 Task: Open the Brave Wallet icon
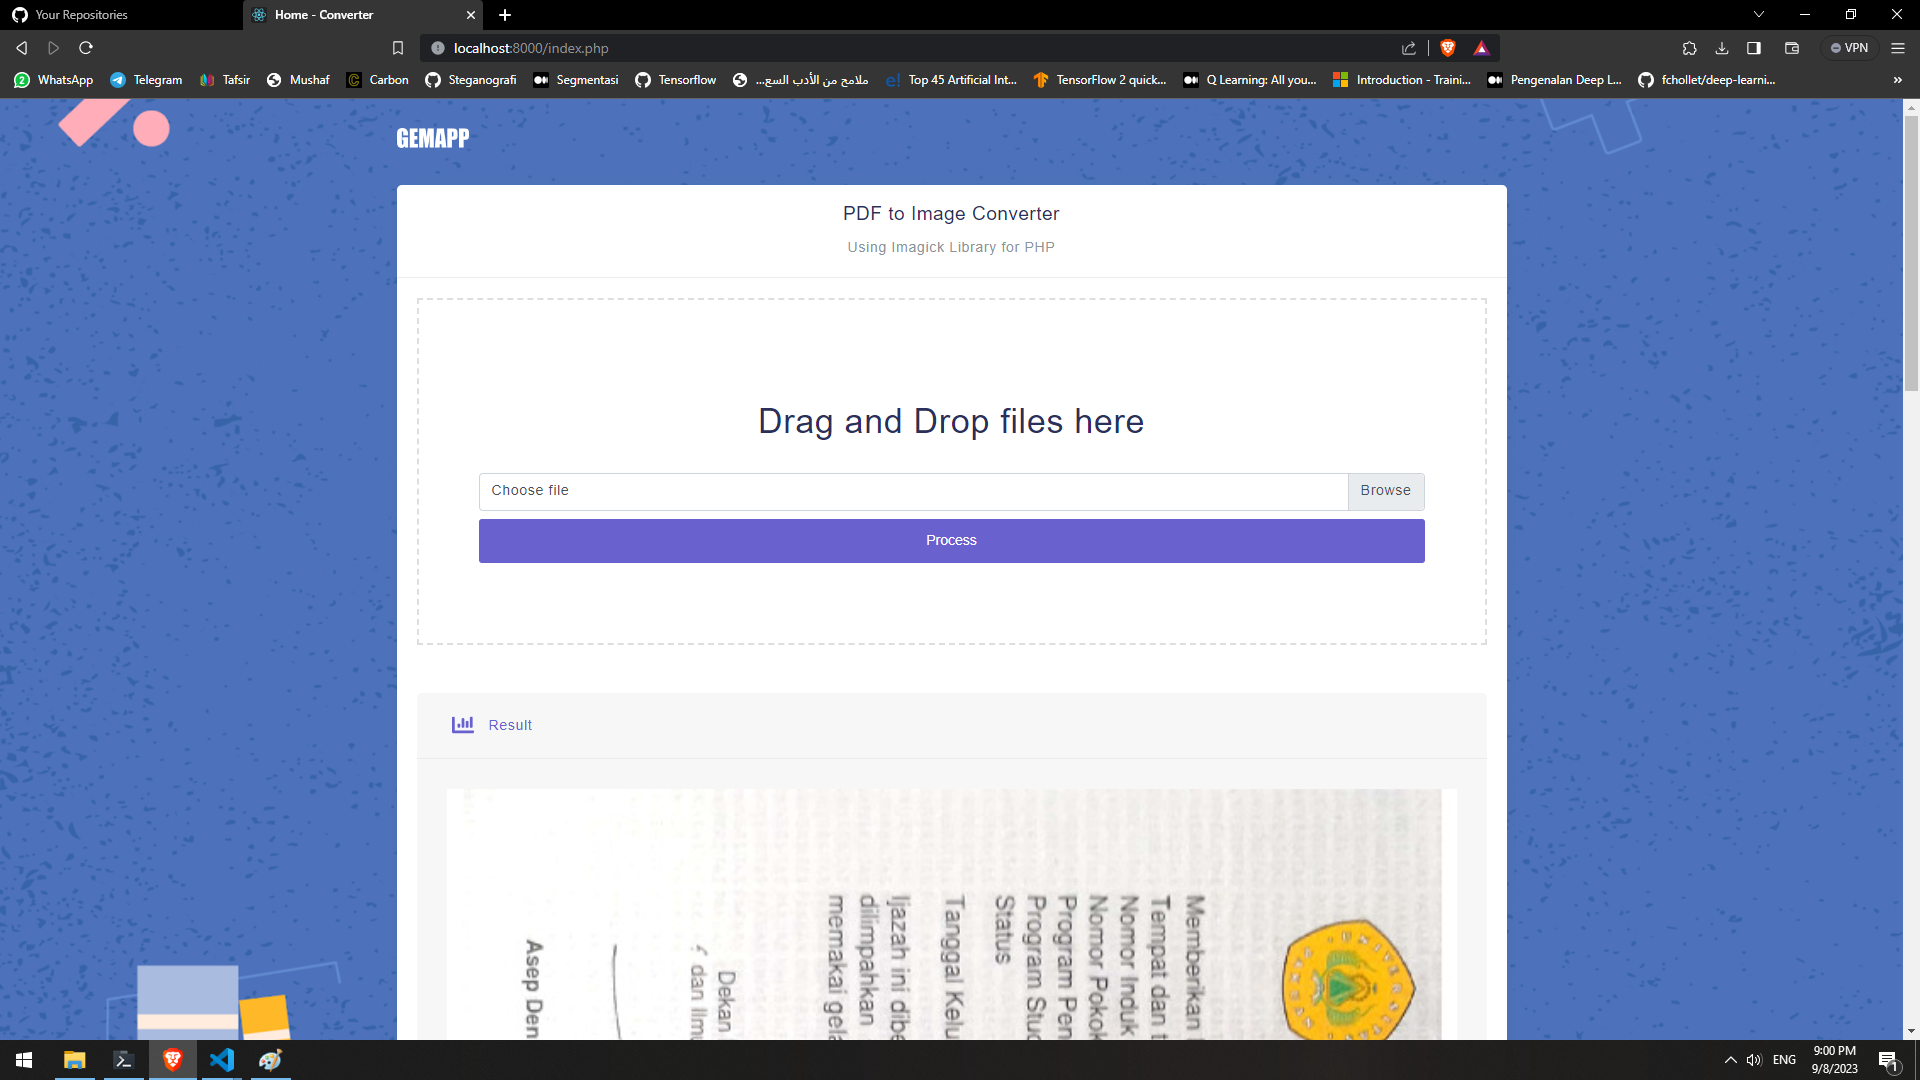1791,48
